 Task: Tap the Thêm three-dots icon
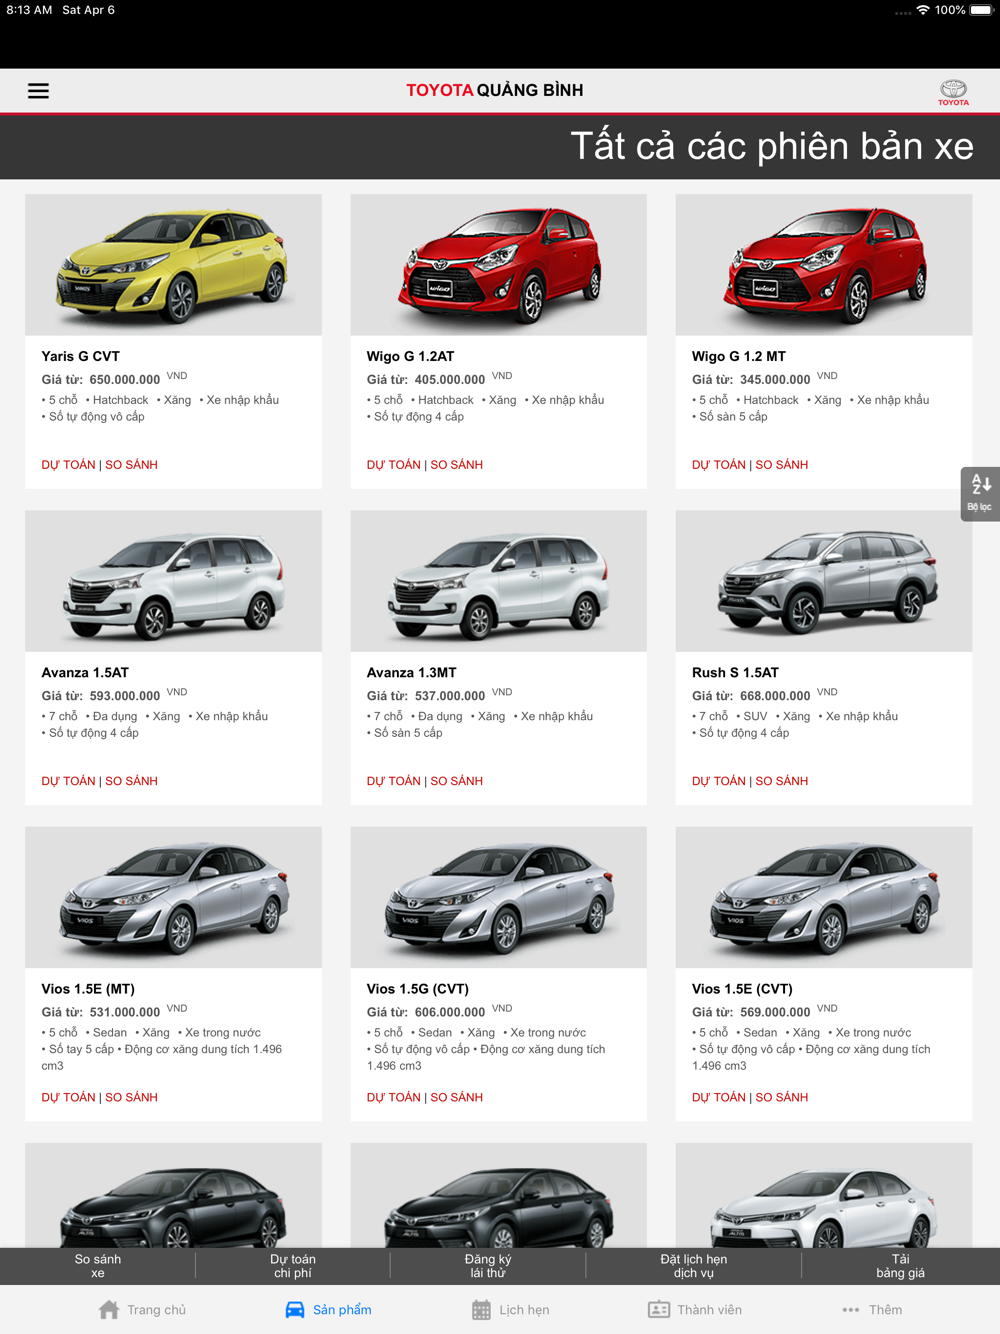click(851, 1310)
